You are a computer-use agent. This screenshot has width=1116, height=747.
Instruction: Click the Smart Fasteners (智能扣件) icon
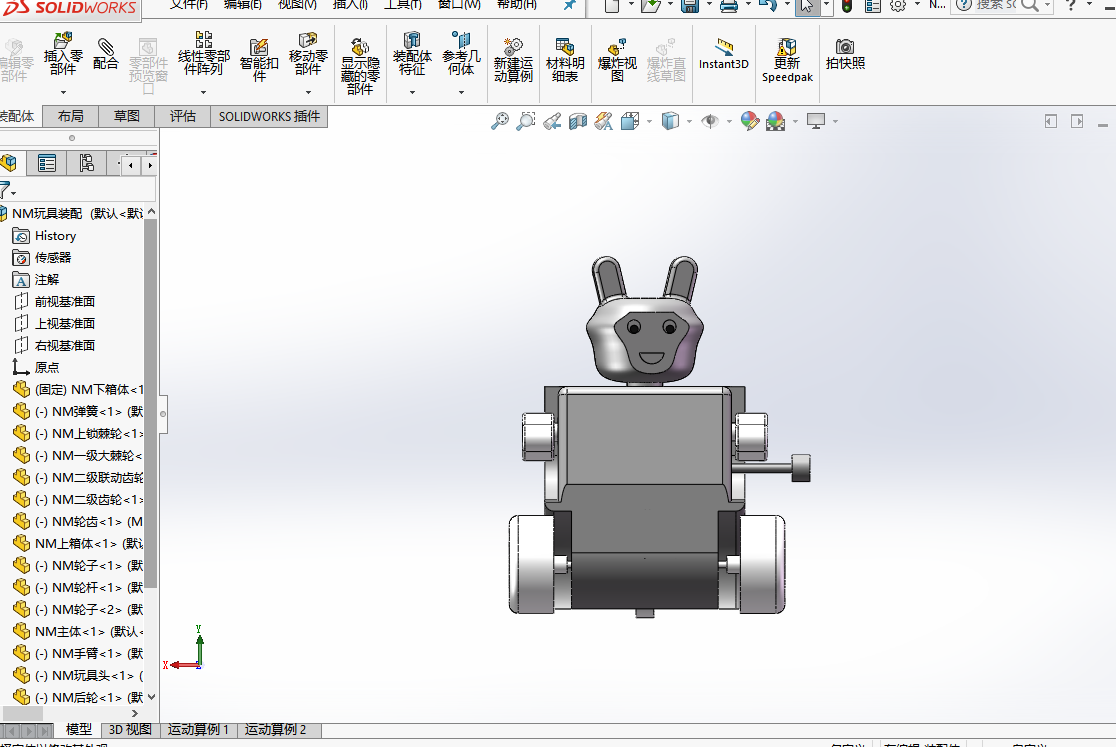pyautogui.click(x=259, y=60)
